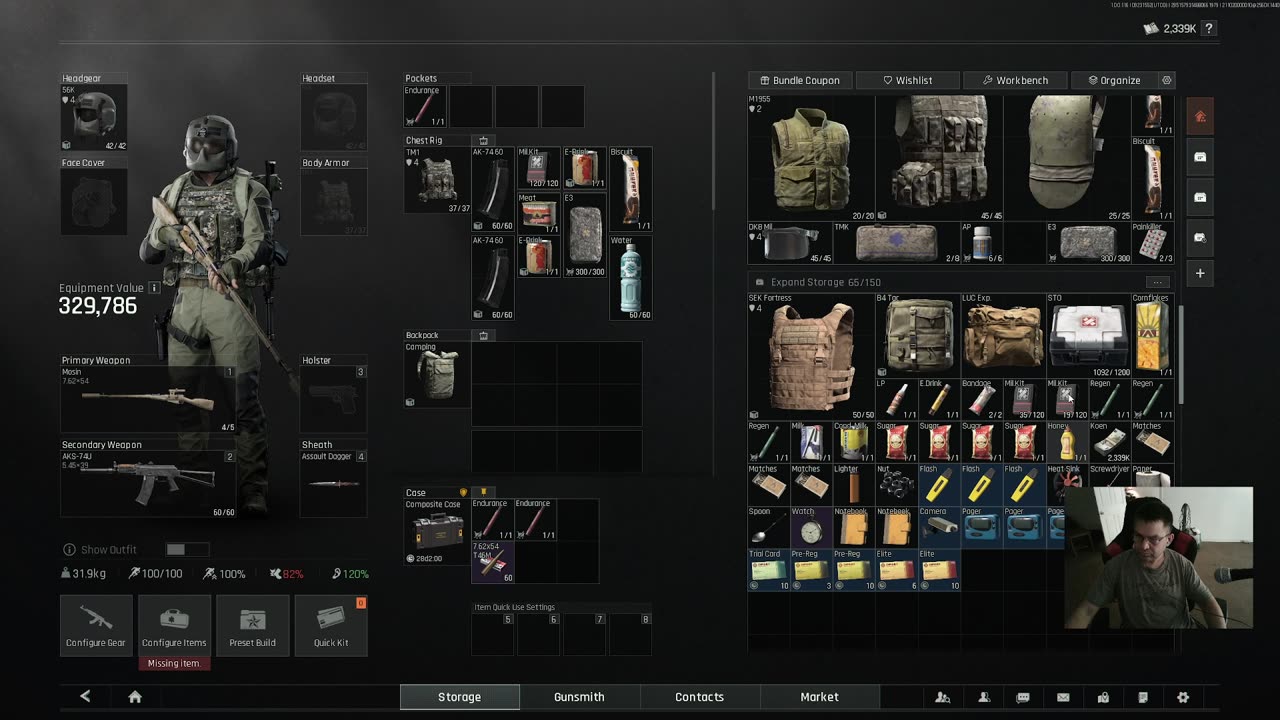The height and width of the screenshot is (720, 1280).
Task: Select the Cornflakes food item
Action: pos(1151,335)
